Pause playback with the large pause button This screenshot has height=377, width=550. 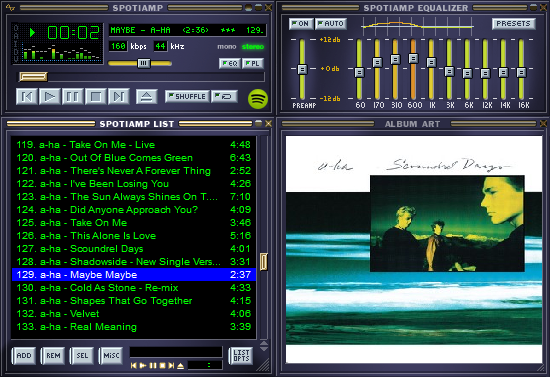[73, 96]
